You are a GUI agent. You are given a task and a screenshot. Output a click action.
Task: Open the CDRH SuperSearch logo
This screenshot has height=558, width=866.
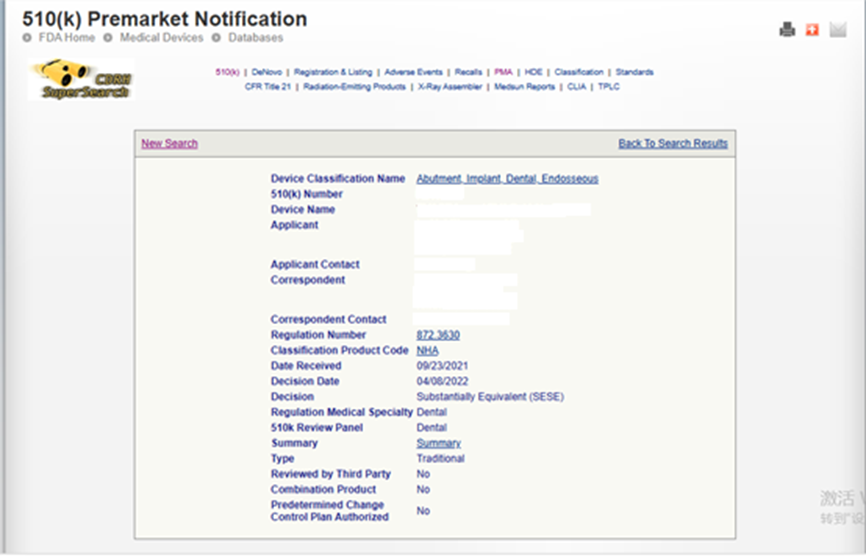82,79
